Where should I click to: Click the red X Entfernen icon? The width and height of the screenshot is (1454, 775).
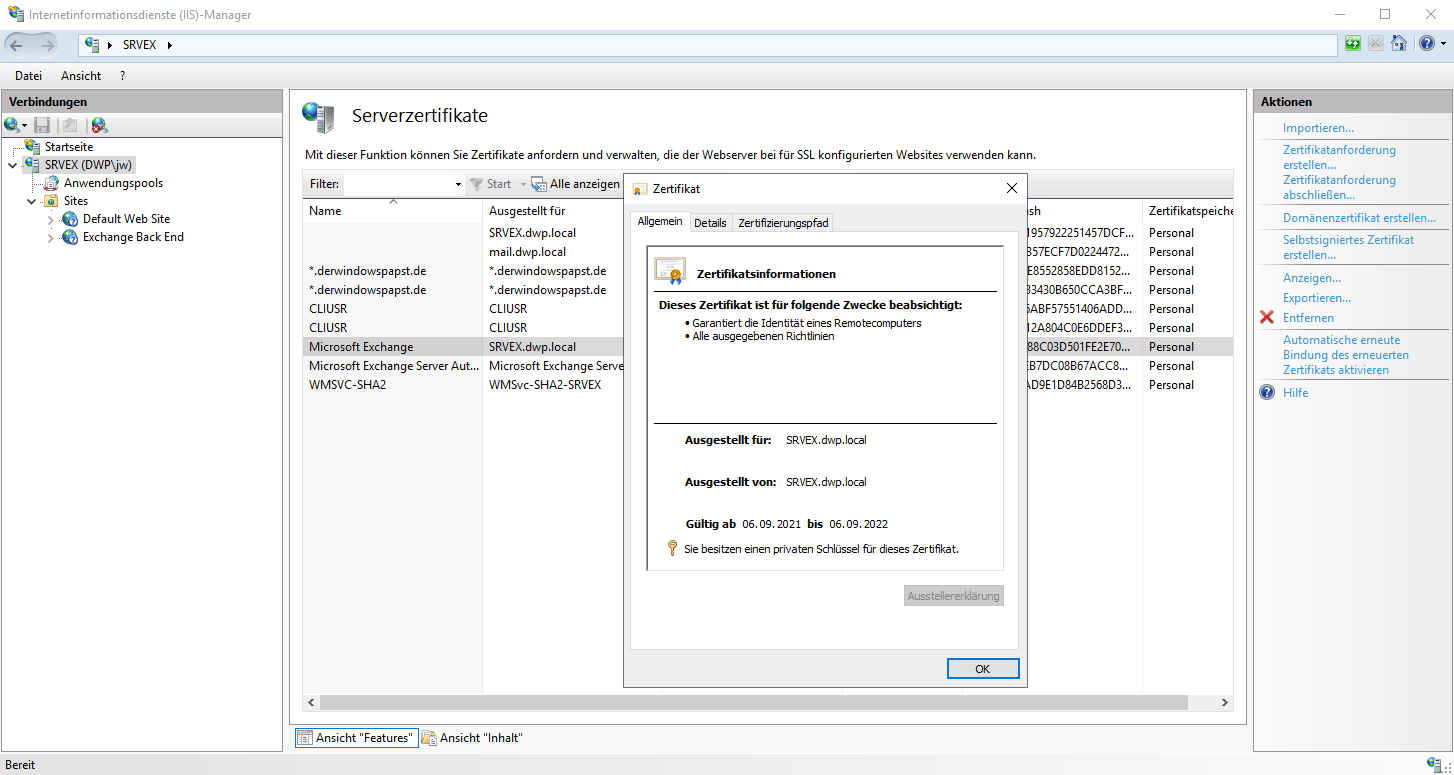(1267, 318)
